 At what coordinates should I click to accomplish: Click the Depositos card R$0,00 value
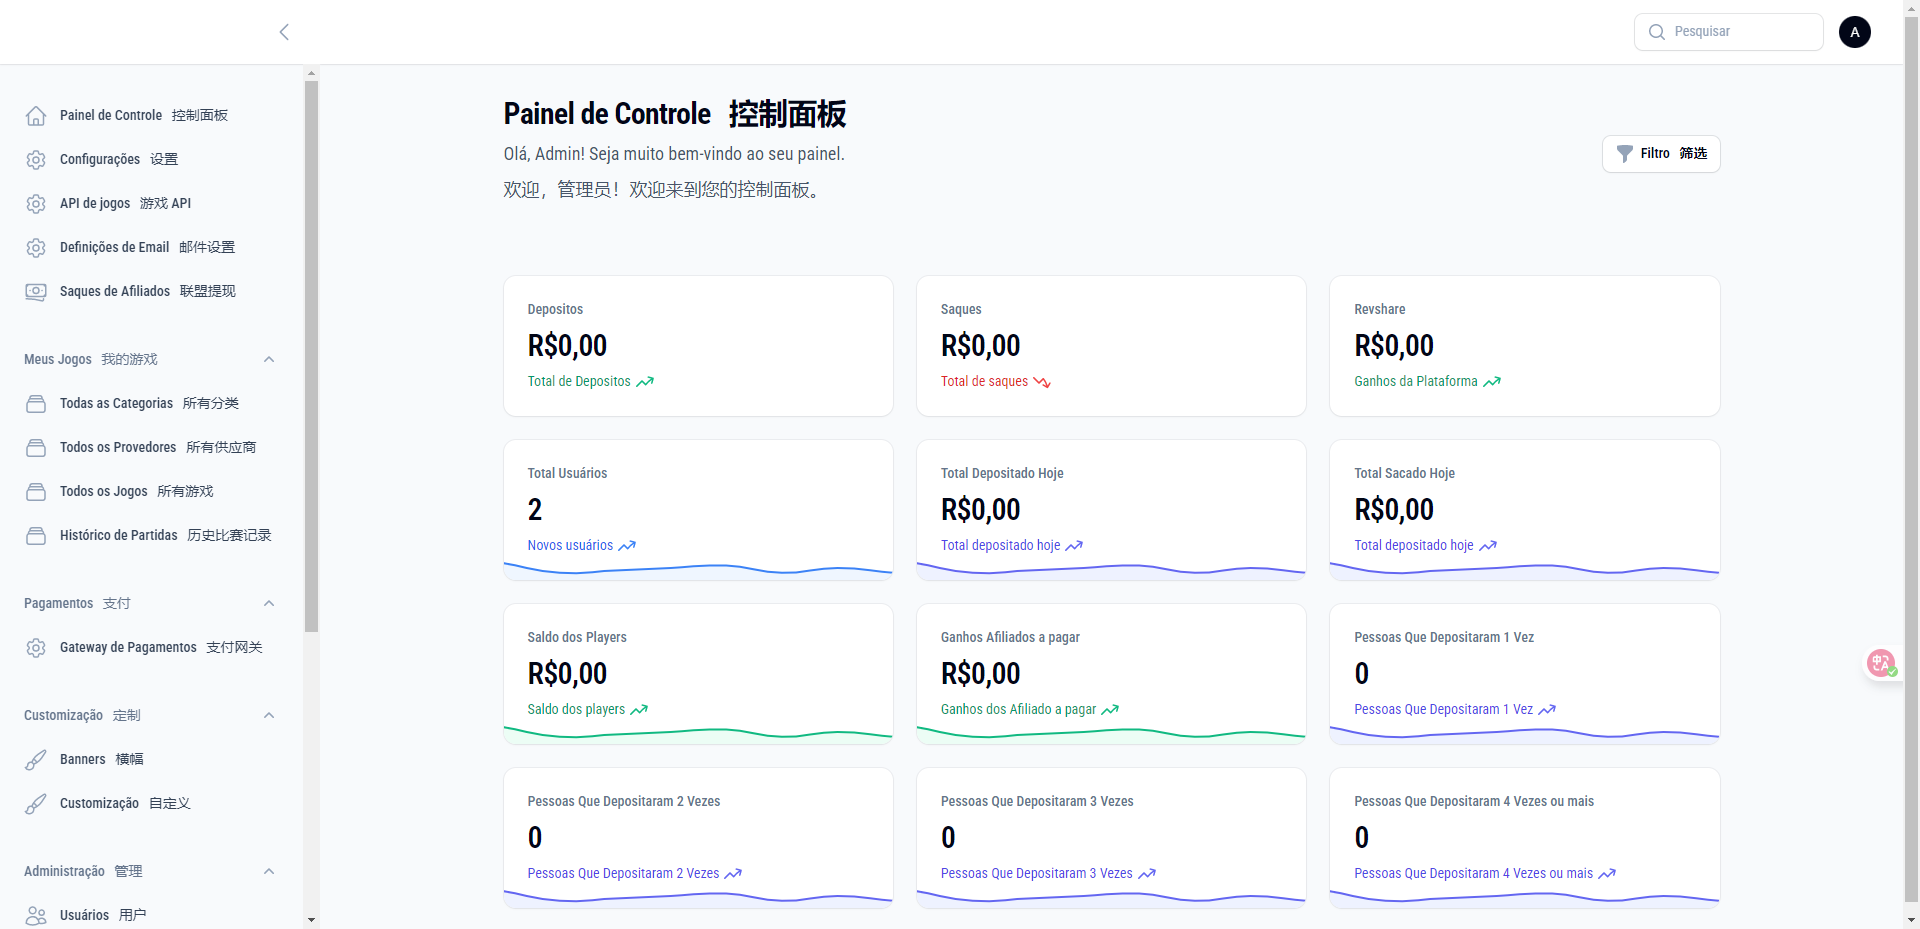click(567, 346)
